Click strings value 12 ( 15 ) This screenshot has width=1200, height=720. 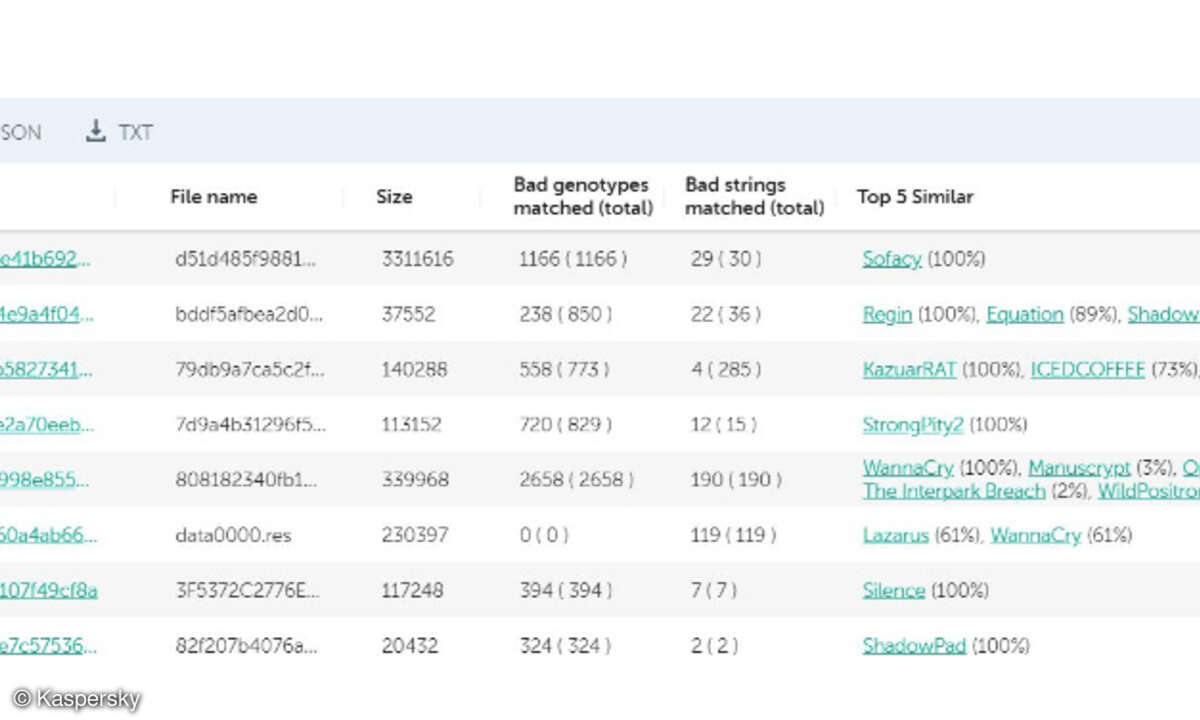click(724, 425)
